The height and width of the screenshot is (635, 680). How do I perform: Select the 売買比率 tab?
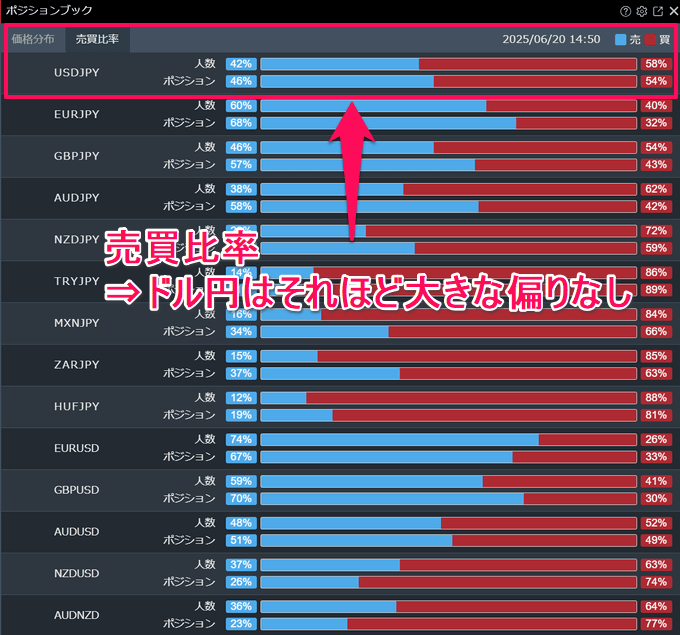(98, 39)
